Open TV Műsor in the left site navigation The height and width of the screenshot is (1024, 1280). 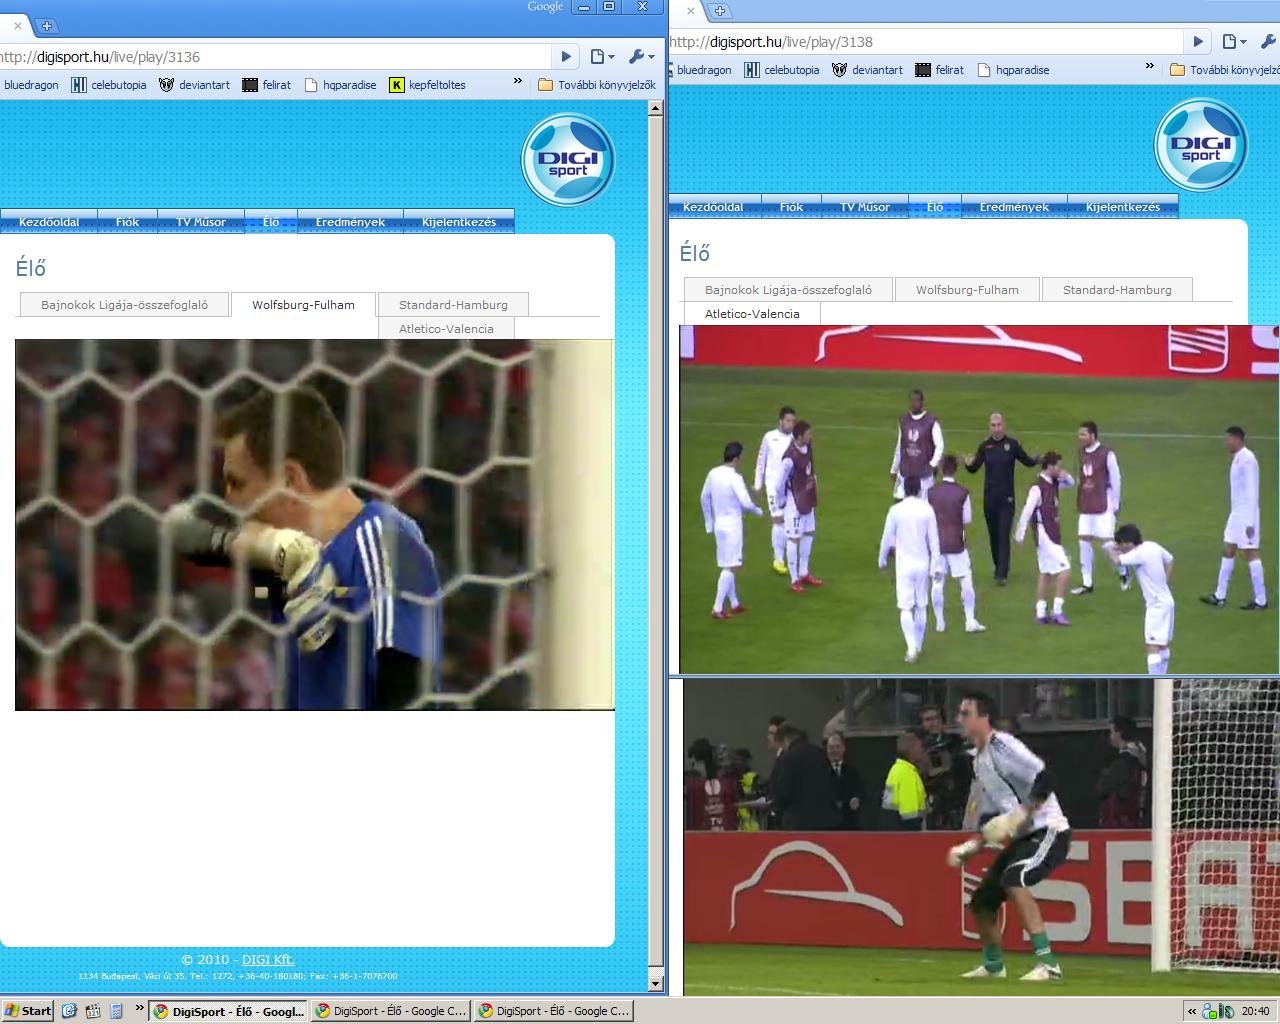tap(201, 222)
